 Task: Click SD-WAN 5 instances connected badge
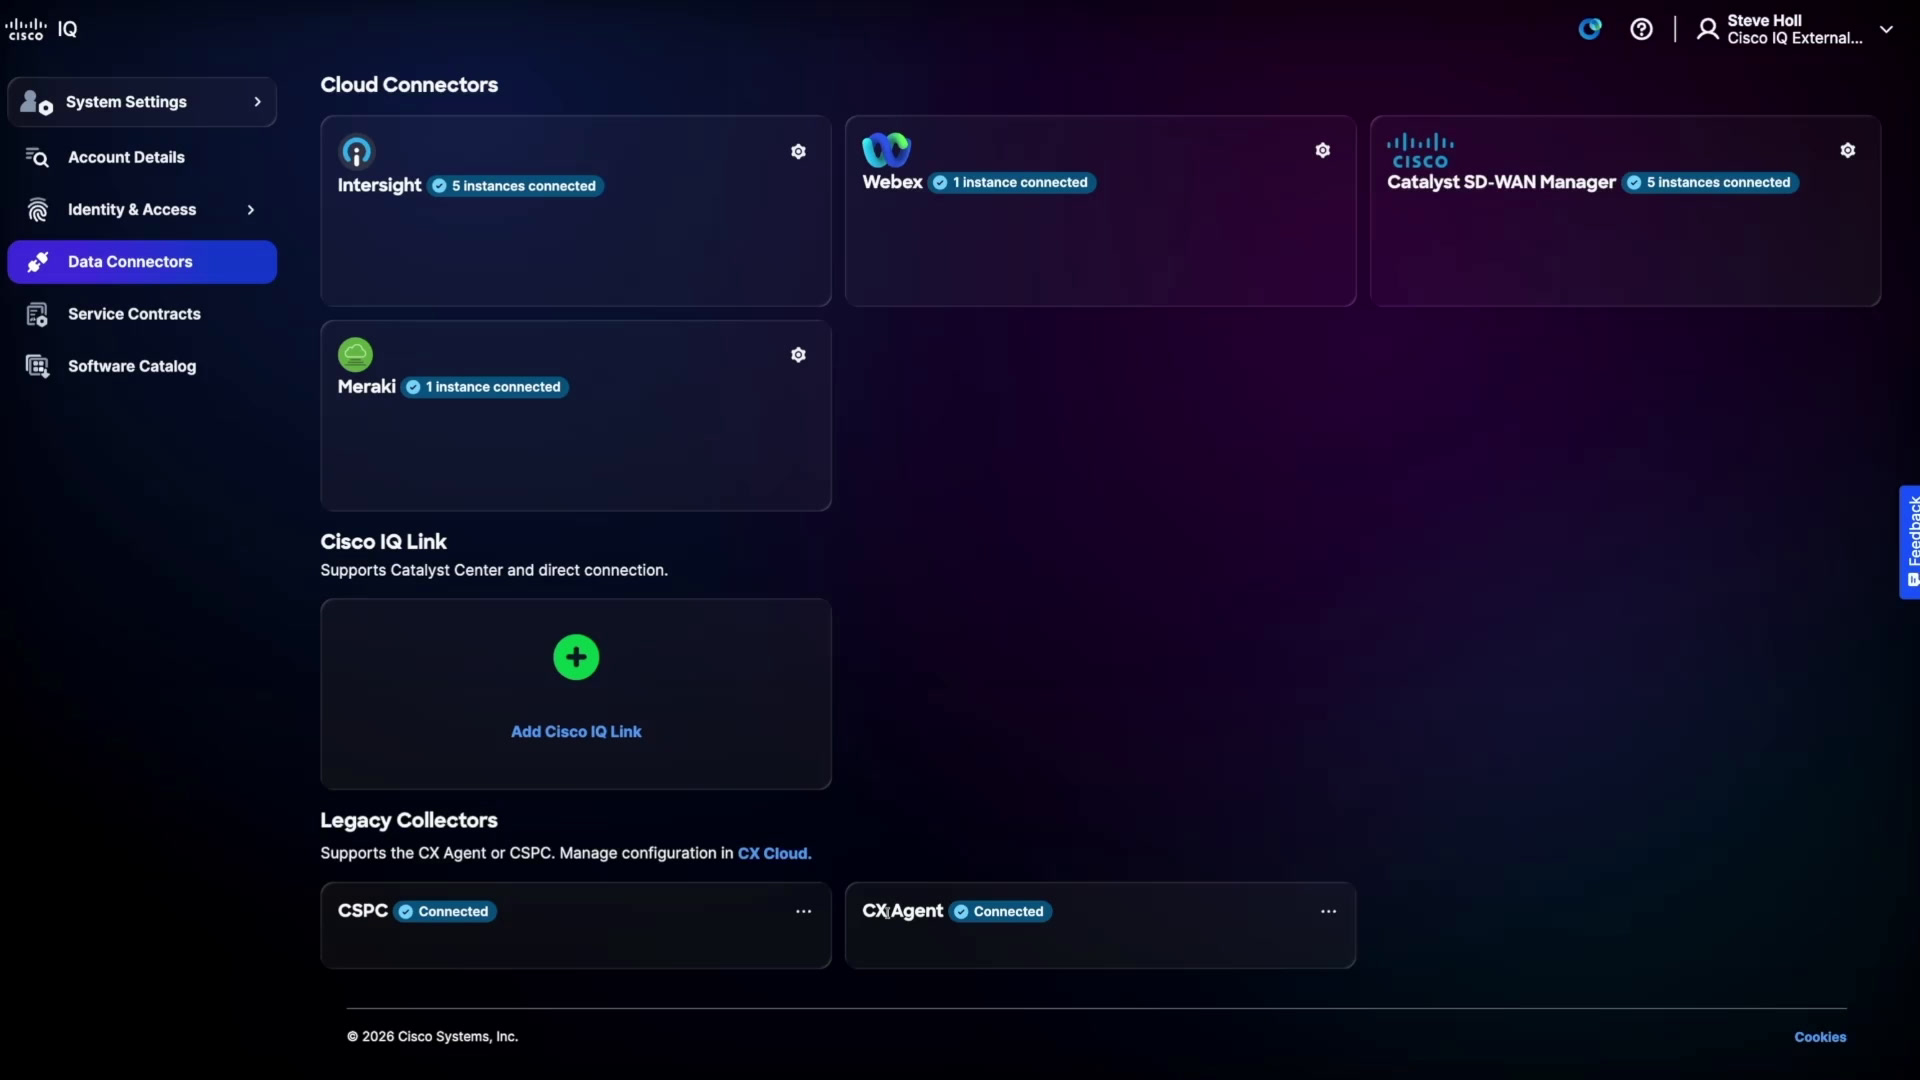[x=1710, y=182]
